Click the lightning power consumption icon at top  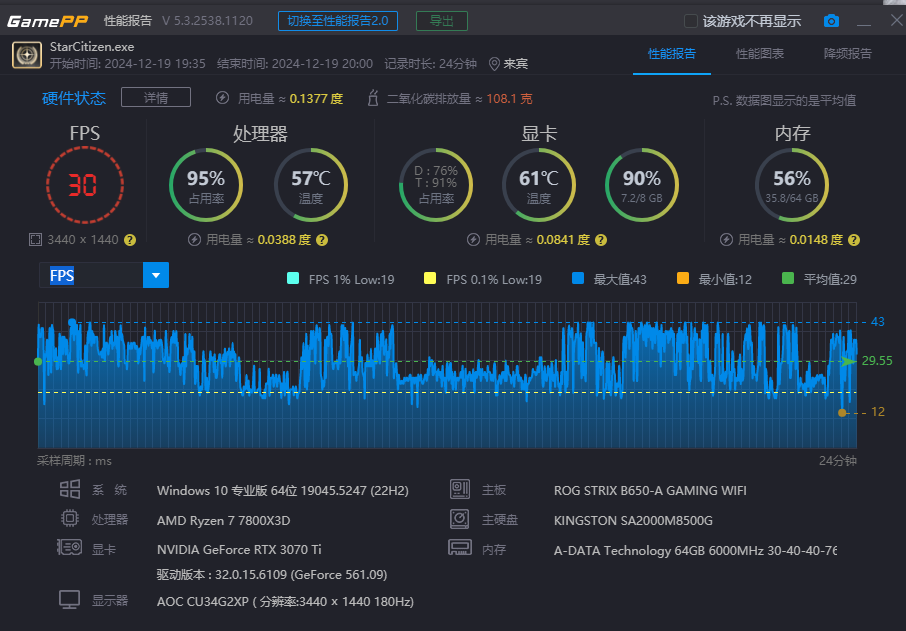click(224, 98)
